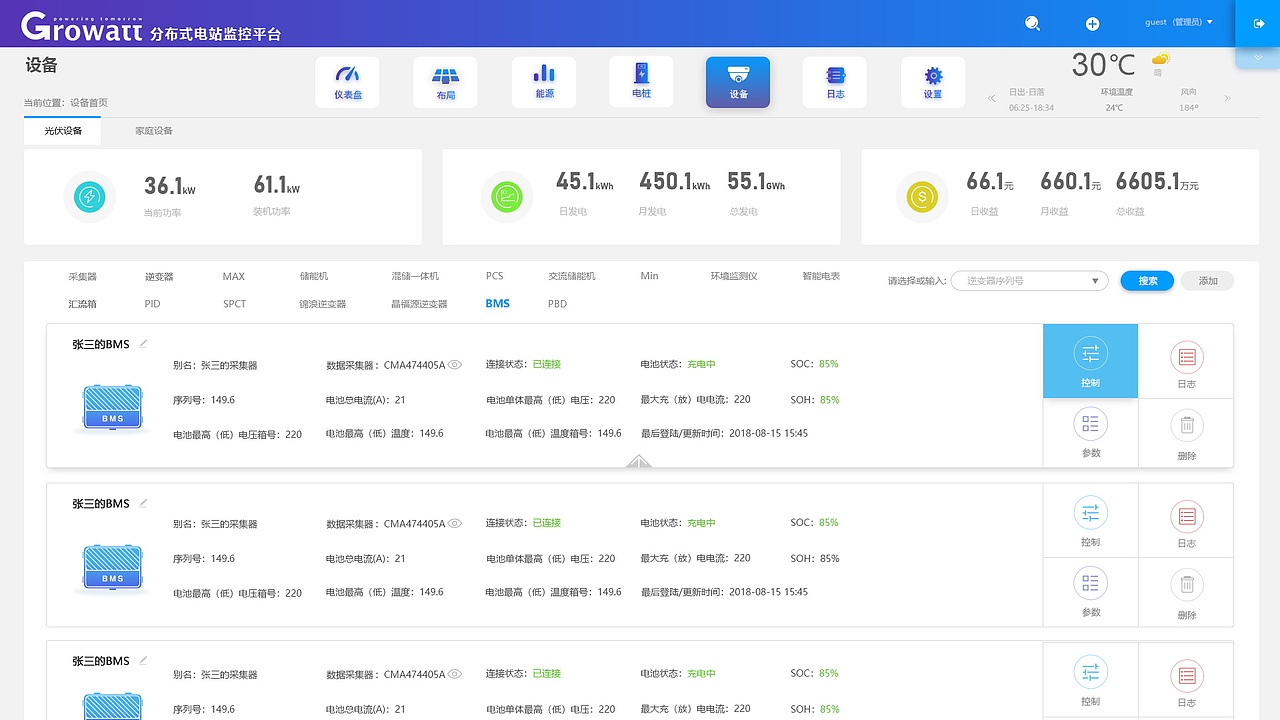The height and width of the screenshot is (720, 1280).
Task: Edit the second 张三的BMS name pencil icon
Action: [x=143, y=502]
